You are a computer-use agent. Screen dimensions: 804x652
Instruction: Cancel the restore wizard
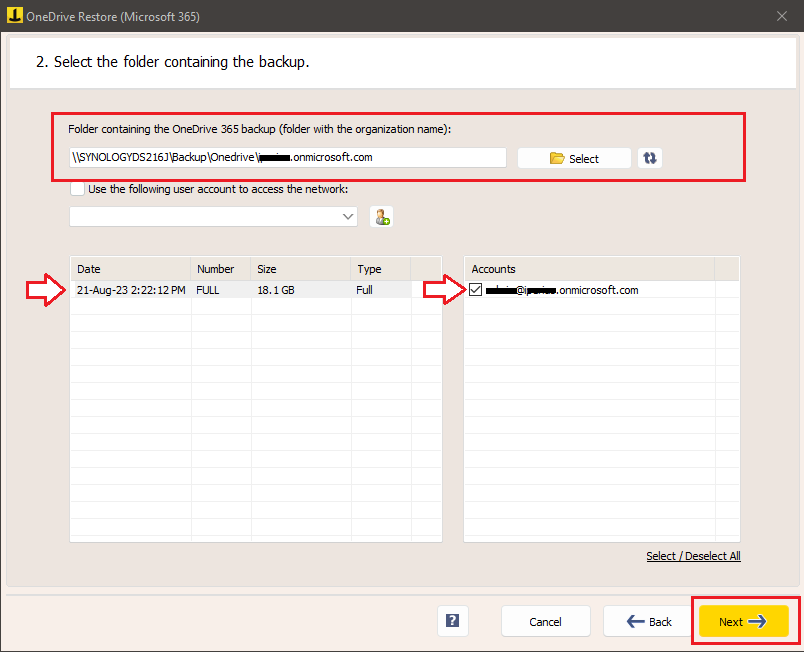click(x=545, y=621)
